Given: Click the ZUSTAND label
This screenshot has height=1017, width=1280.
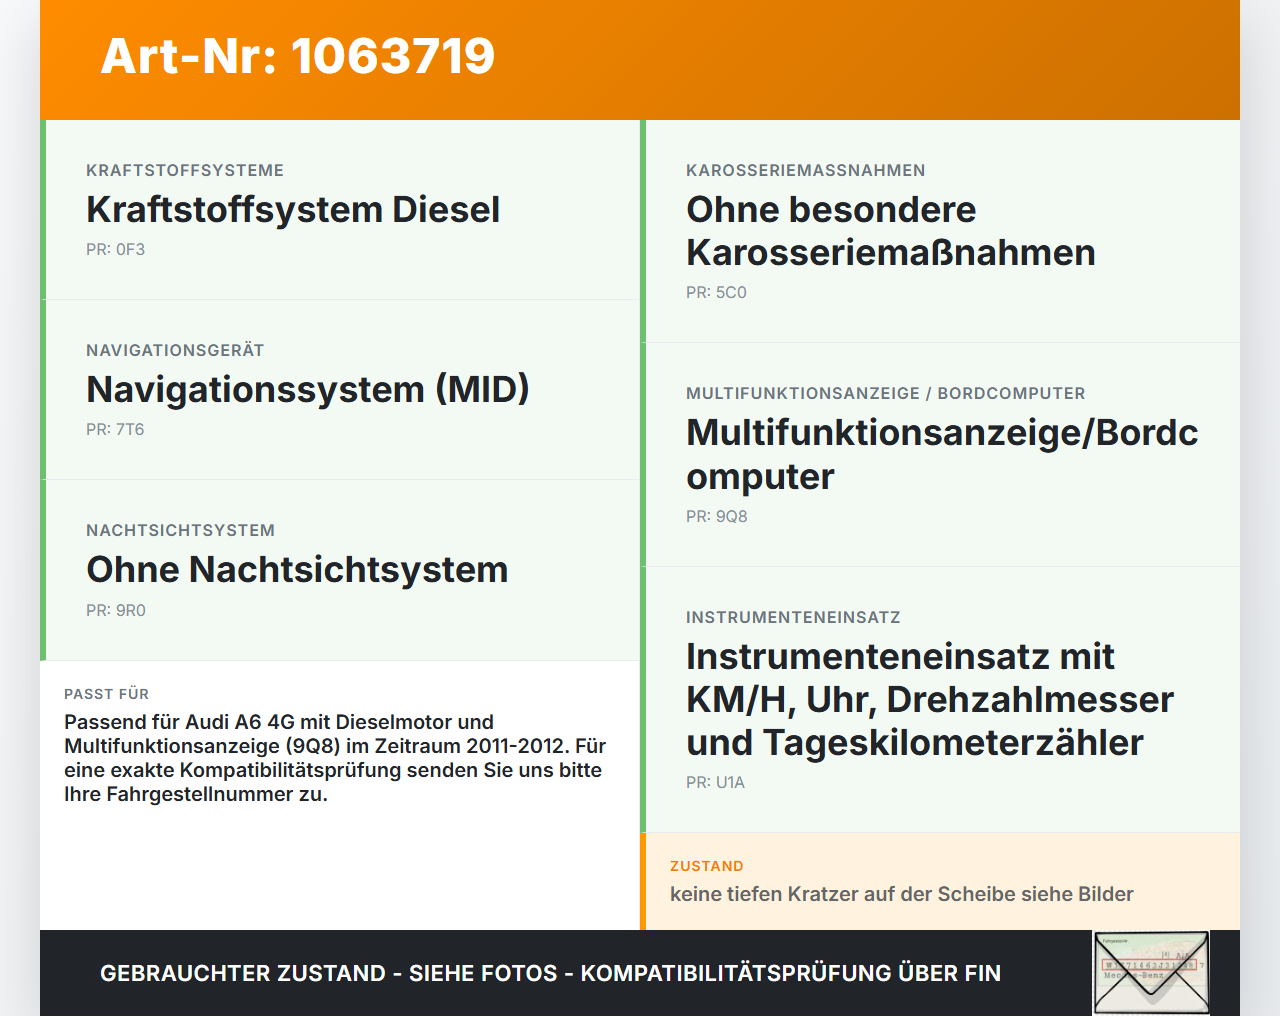Looking at the screenshot, I should [707, 866].
